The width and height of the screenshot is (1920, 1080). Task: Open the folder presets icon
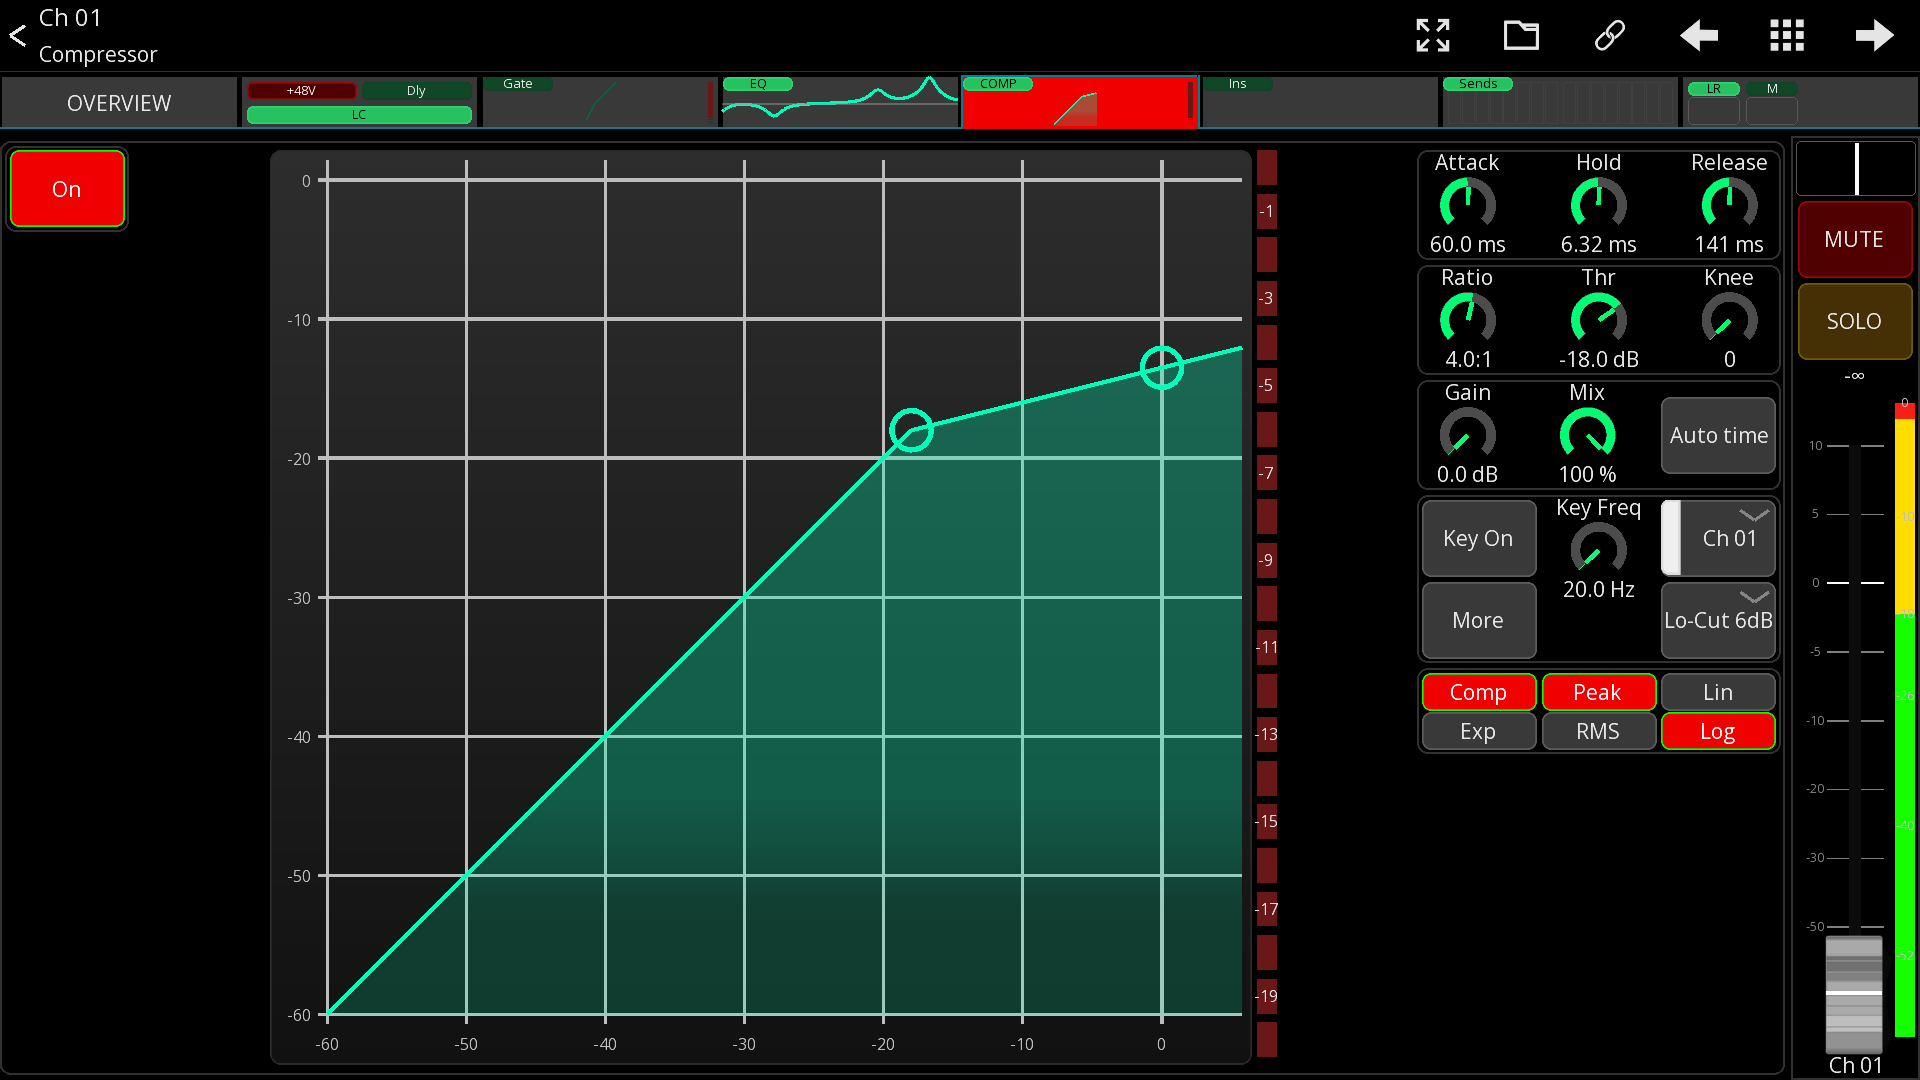[x=1521, y=36]
